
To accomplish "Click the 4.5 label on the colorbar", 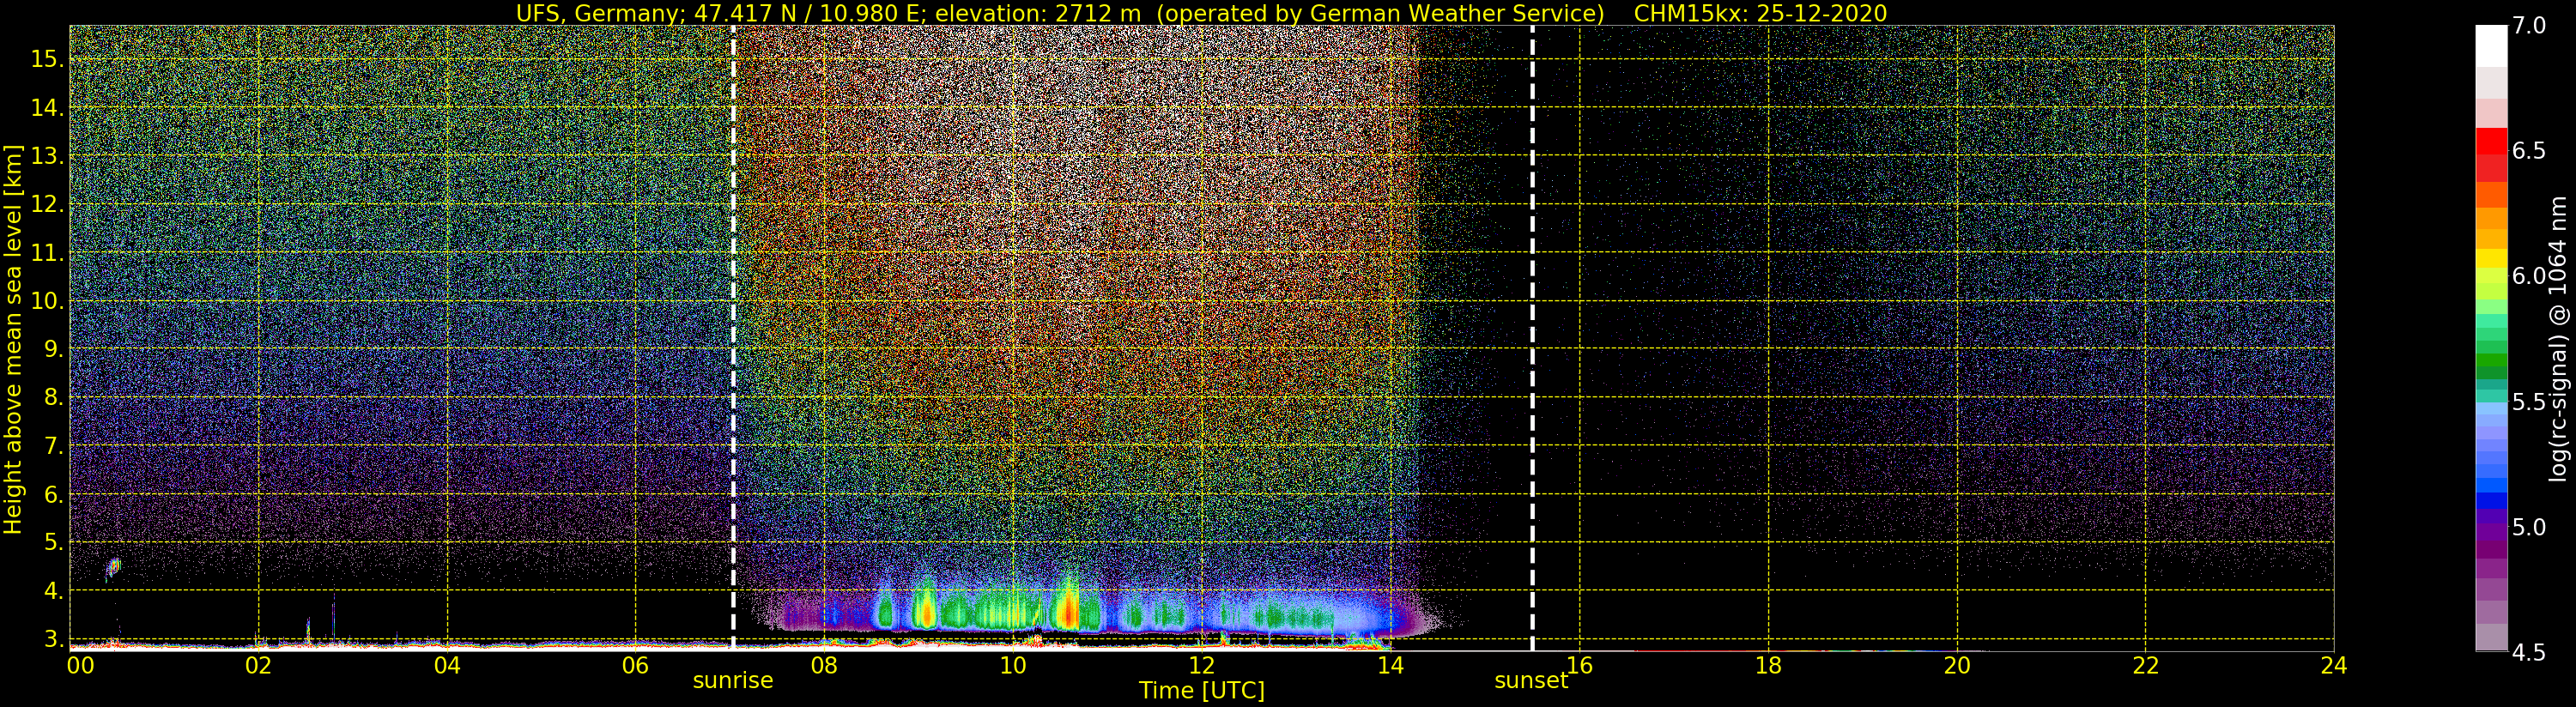I will (x=2529, y=653).
